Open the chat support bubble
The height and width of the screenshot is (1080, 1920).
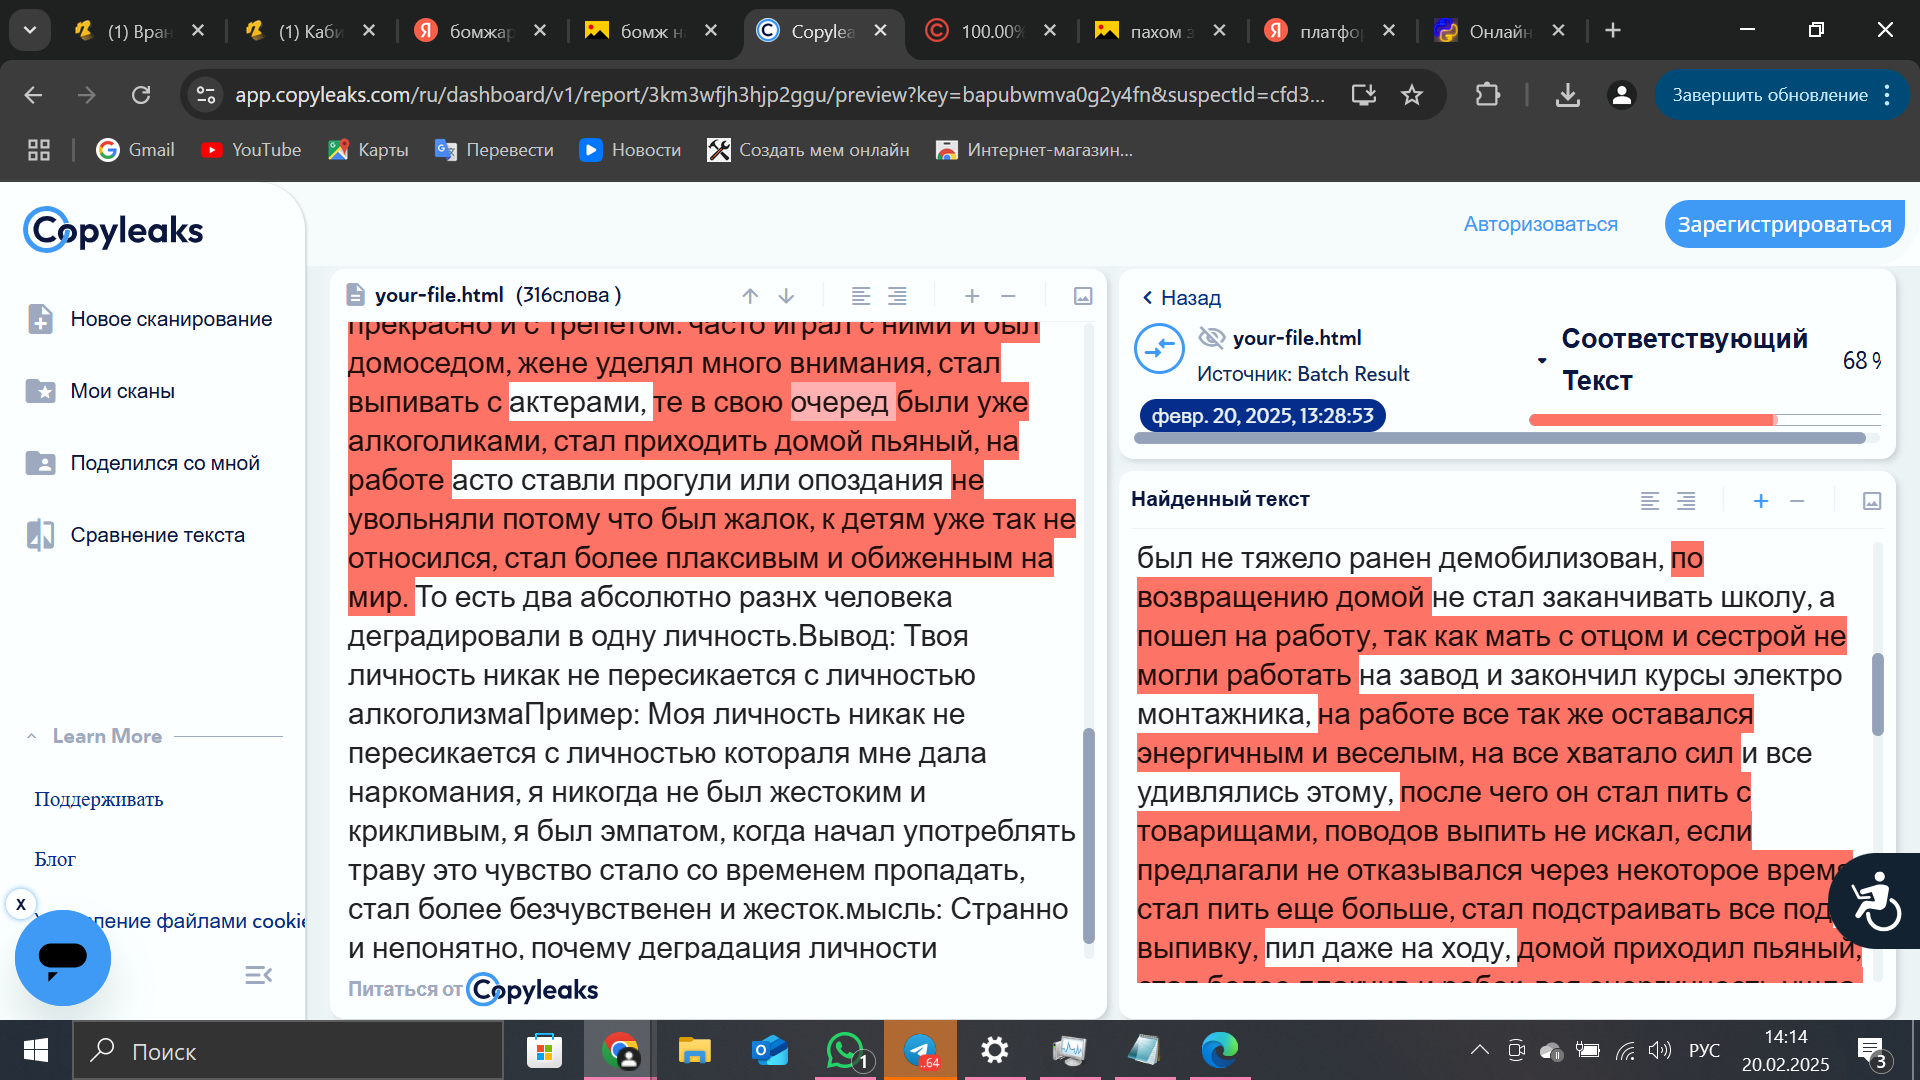(63, 957)
